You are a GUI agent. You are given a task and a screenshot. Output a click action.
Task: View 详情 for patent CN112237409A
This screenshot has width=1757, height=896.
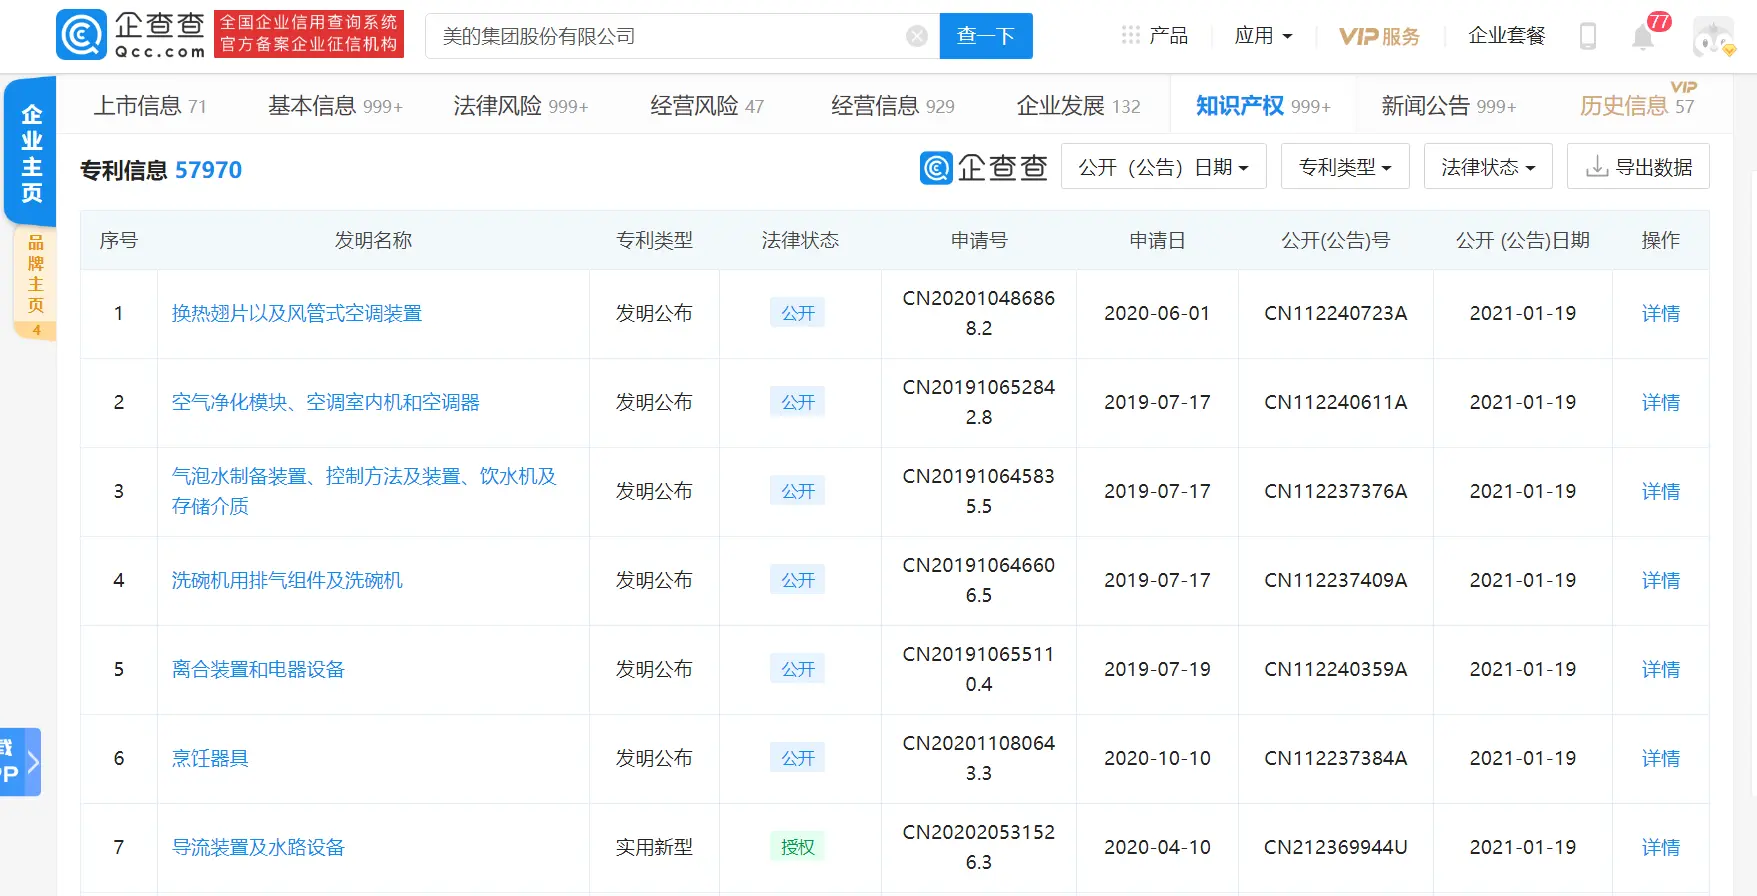tap(1660, 580)
